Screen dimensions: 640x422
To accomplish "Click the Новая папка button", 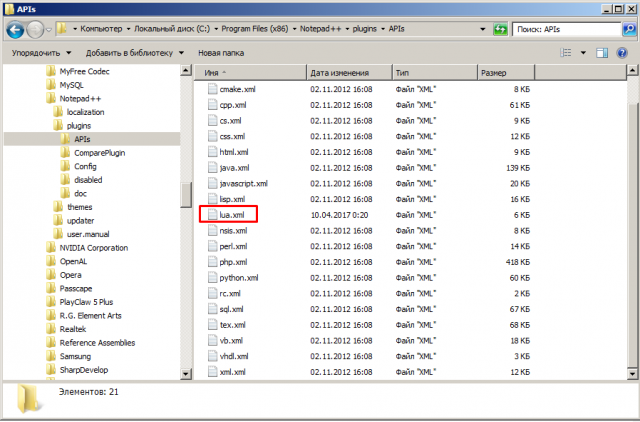I will 222,52.
